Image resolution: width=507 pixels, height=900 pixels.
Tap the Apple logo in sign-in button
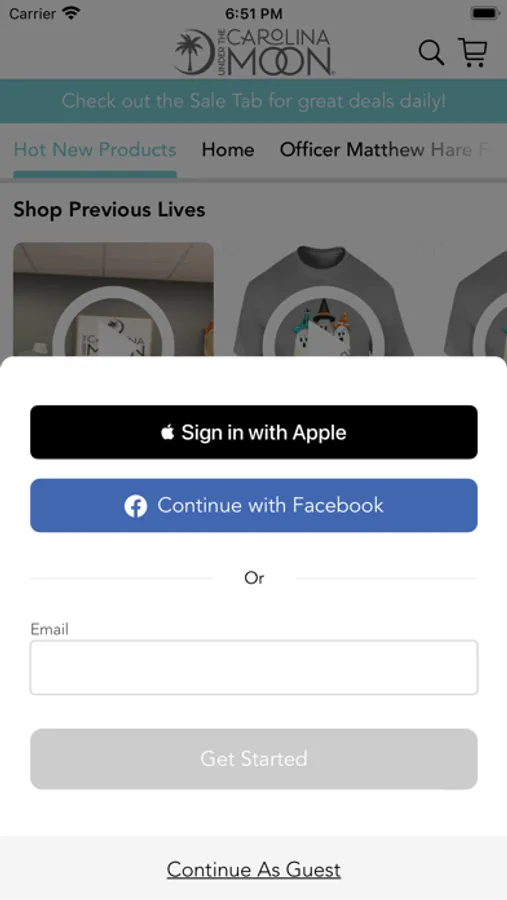coord(167,432)
